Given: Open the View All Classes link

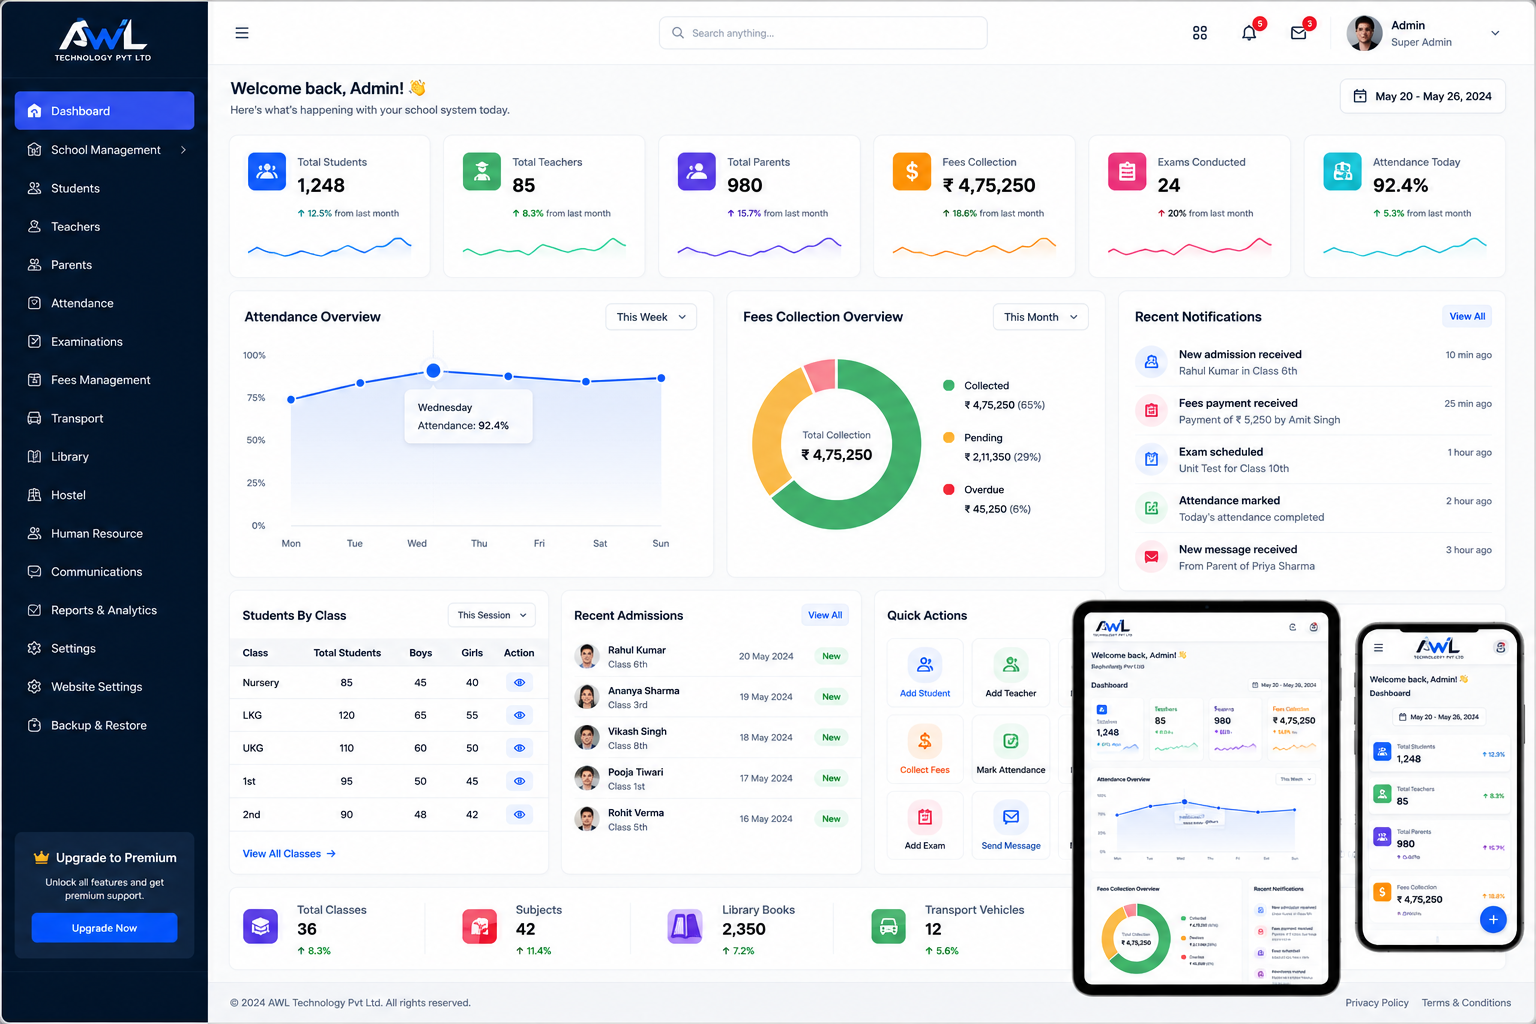Looking at the screenshot, I should pyautogui.click(x=289, y=854).
